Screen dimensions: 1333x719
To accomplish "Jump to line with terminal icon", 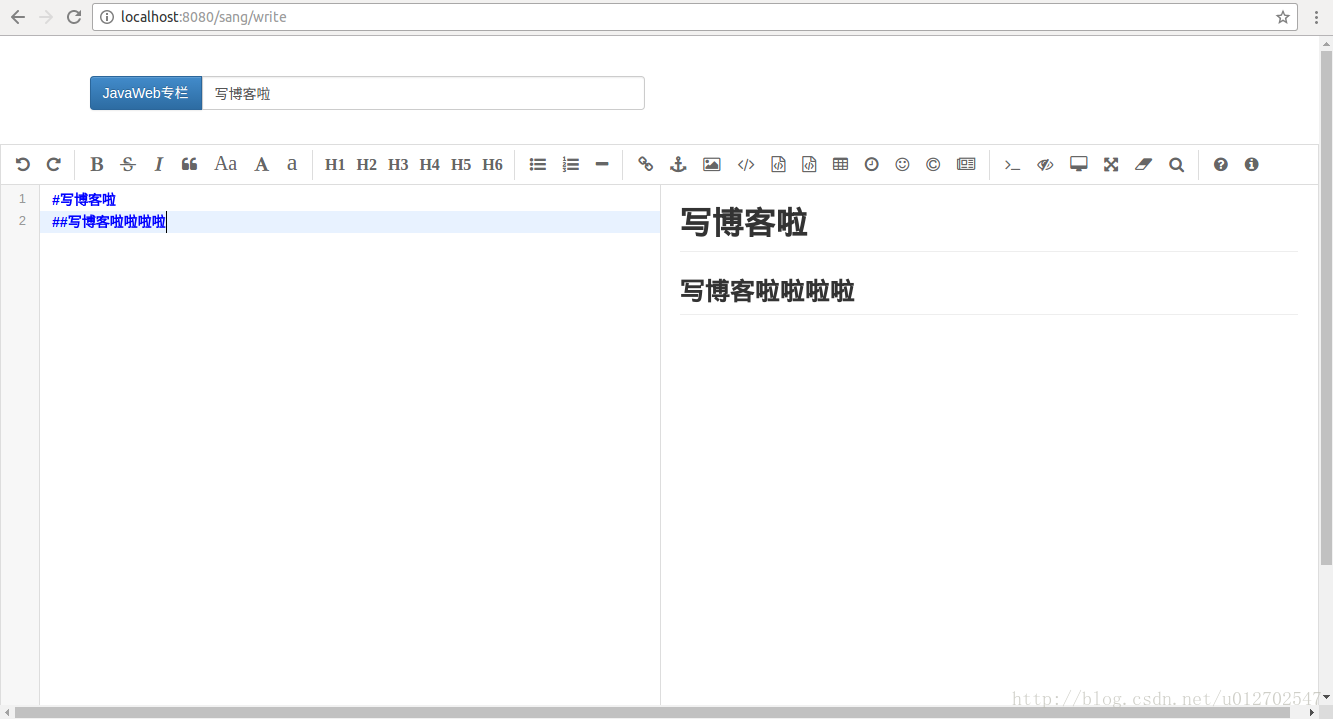I will click(x=1012, y=164).
